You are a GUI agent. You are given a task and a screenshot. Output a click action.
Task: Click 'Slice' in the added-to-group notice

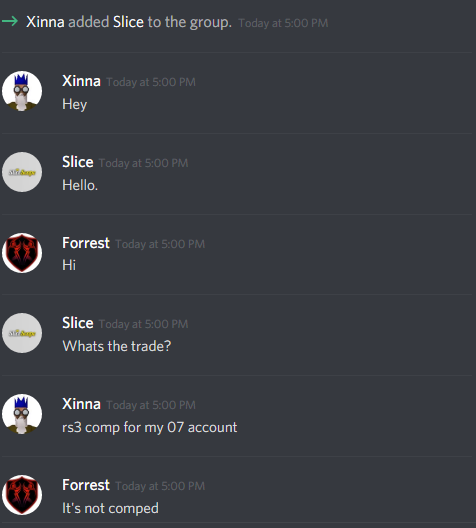pyautogui.click(x=128, y=22)
